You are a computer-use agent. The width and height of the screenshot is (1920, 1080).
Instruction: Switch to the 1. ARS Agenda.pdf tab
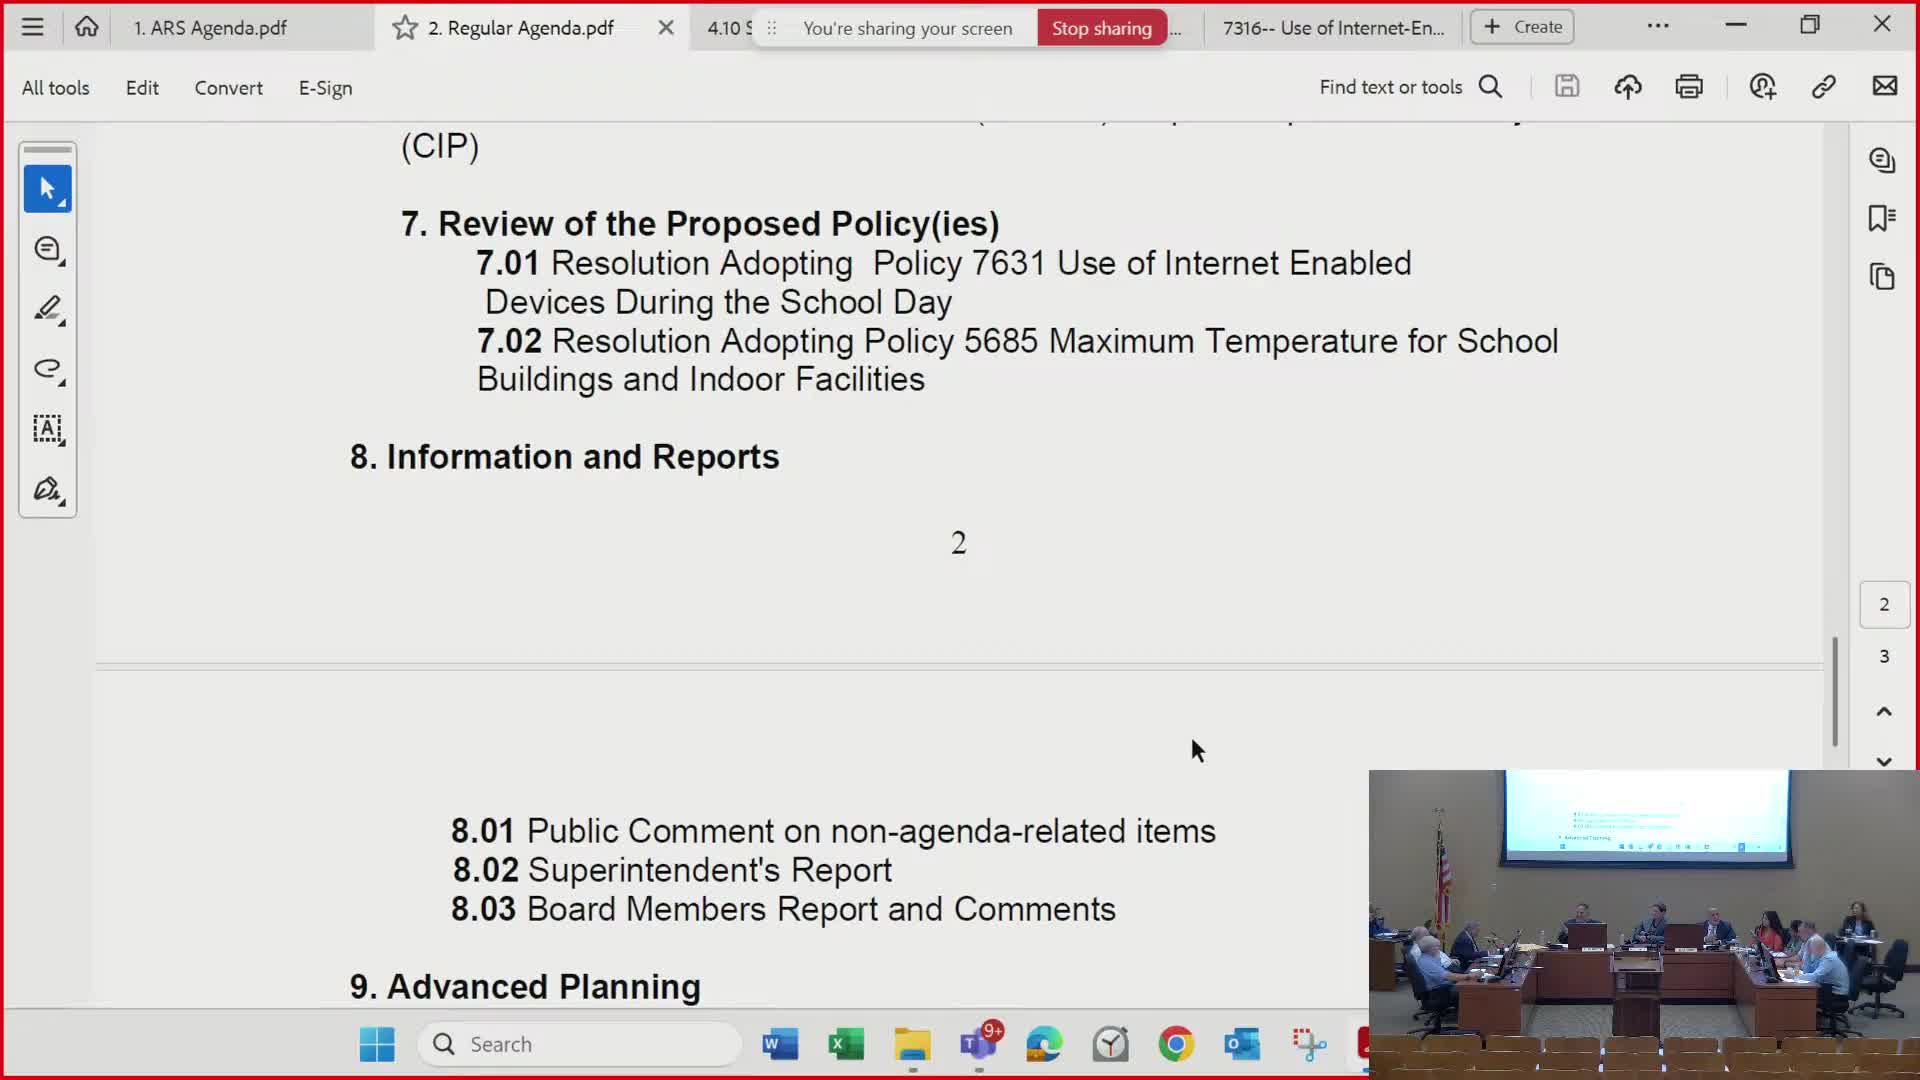210,28
